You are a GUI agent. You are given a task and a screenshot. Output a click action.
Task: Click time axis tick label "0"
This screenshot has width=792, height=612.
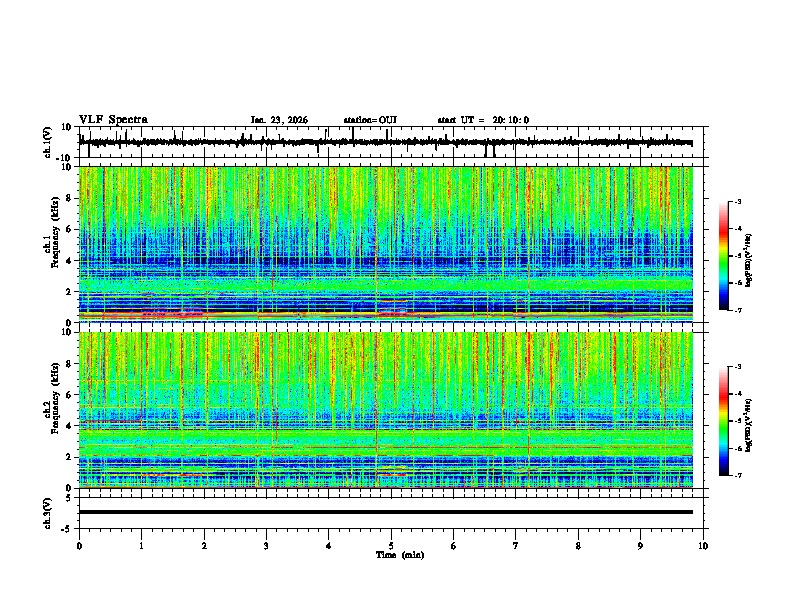pos(79,546)
